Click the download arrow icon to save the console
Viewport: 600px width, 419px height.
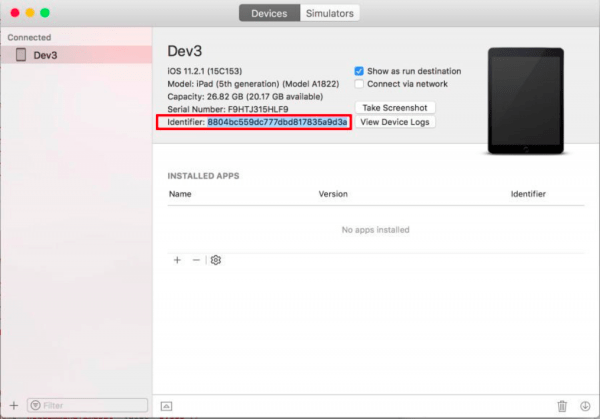tap(585, 406)
